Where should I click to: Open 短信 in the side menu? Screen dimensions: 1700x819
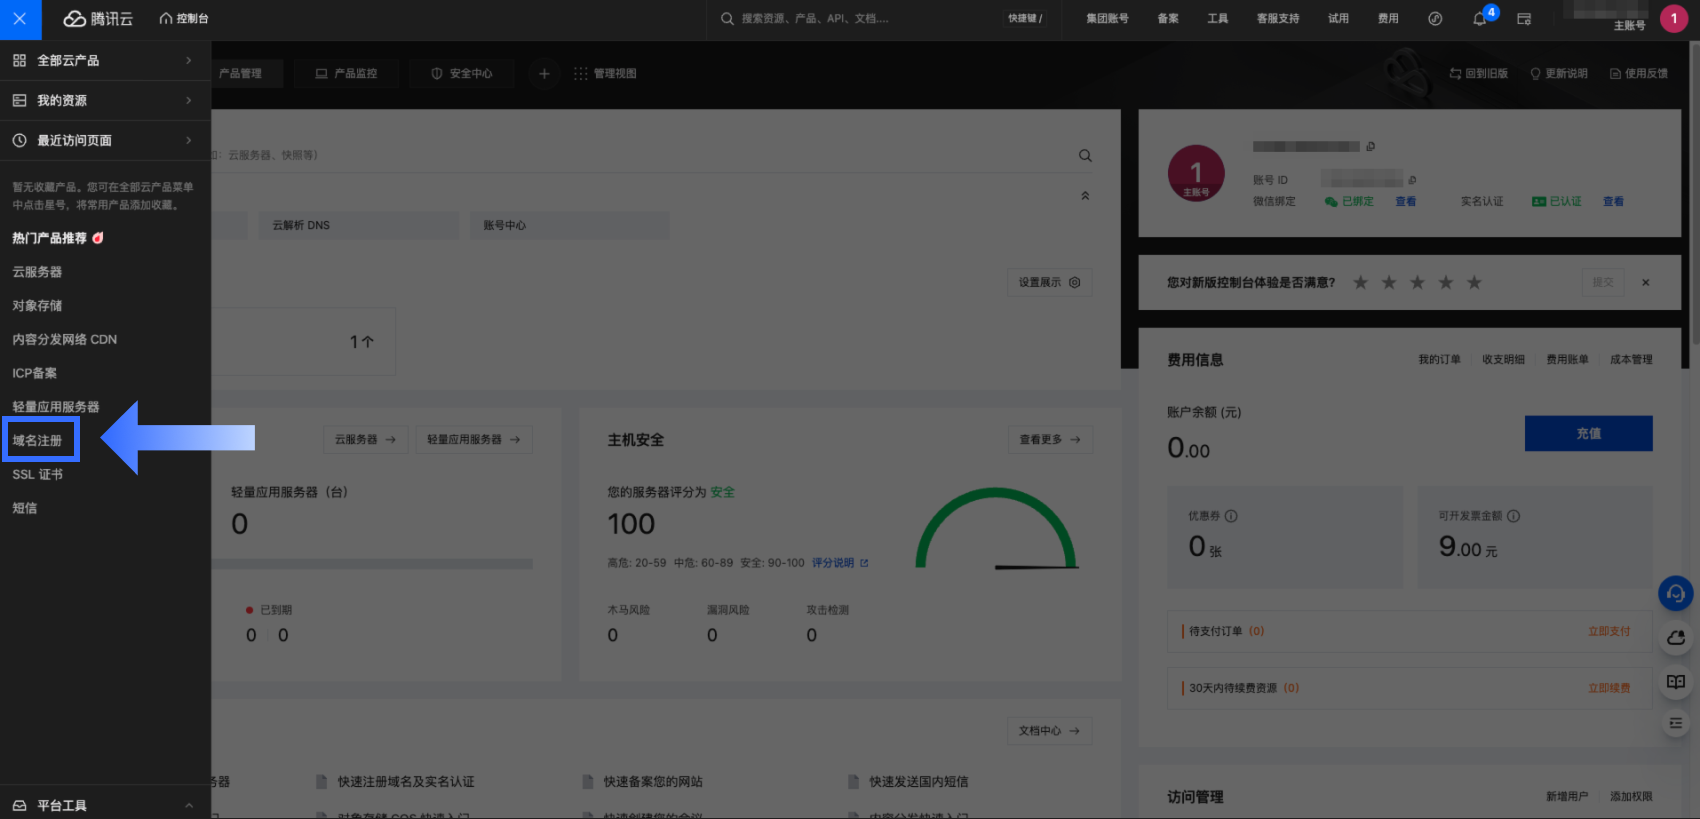(25, 508)
